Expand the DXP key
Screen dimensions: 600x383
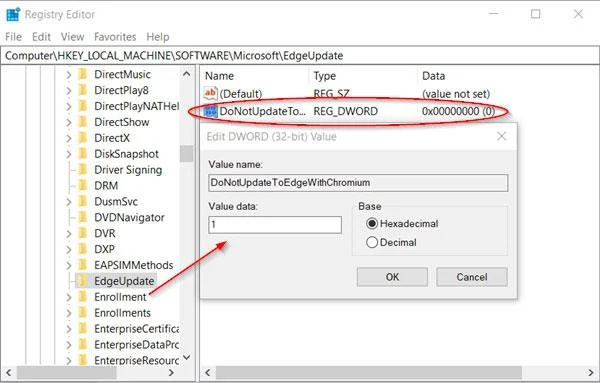(68, 249)
